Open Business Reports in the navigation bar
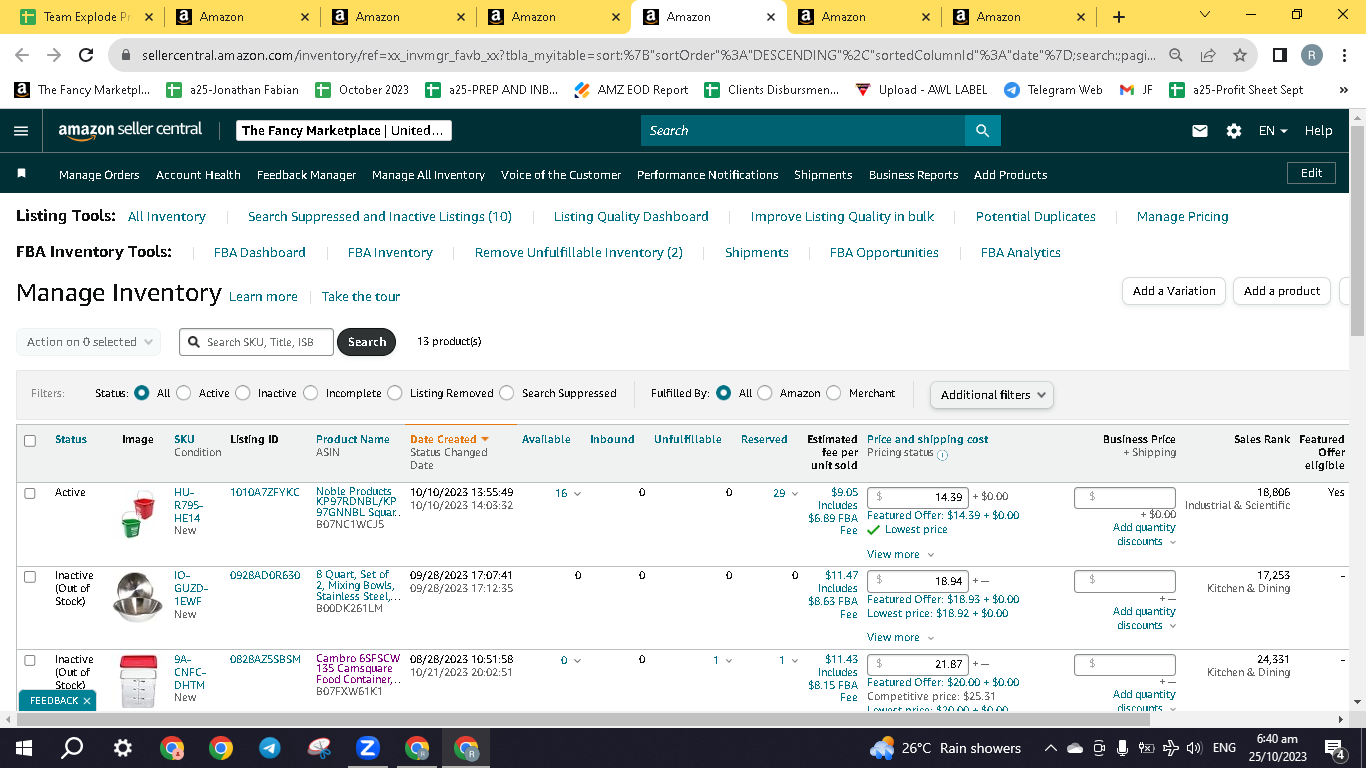This screenshot has width=1366, height=768. [913, 175]
